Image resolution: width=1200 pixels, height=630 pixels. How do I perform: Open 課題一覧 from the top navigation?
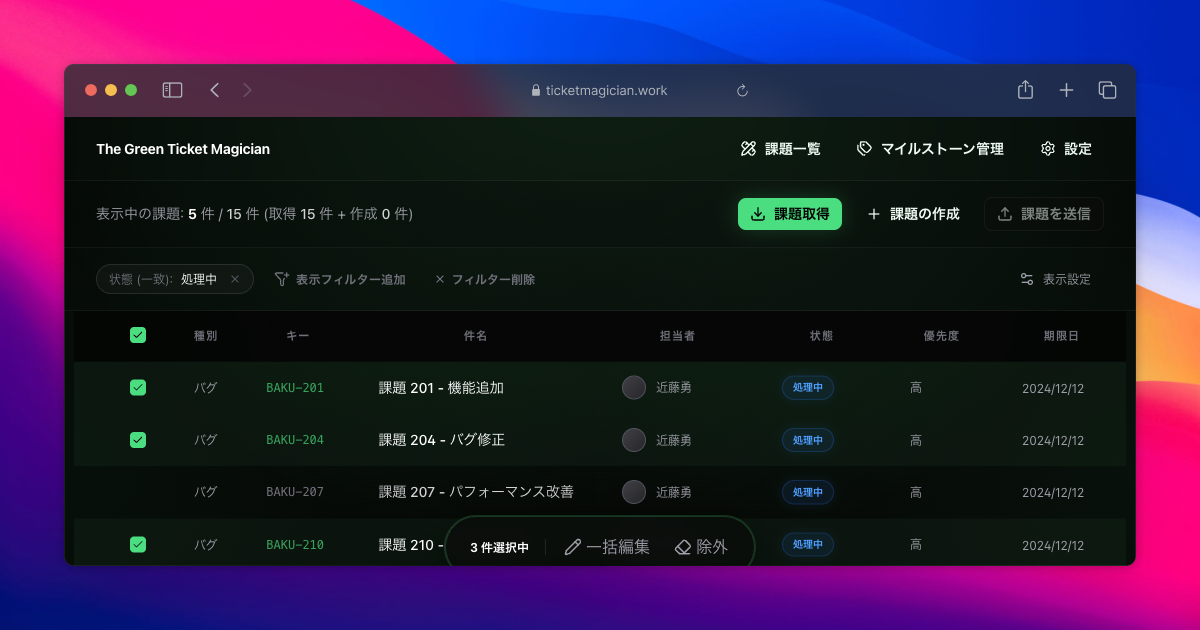click(x=793, y=148)
